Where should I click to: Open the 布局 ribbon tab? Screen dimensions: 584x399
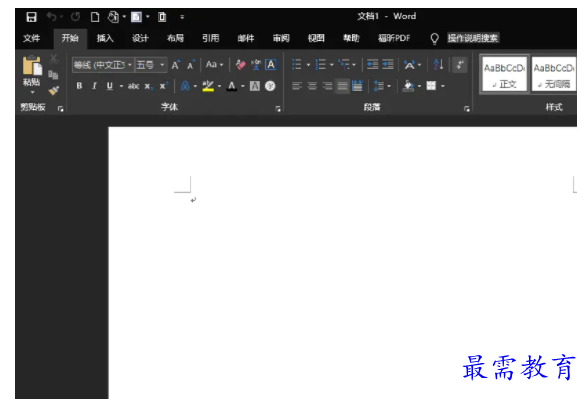(x=175, y=38)
